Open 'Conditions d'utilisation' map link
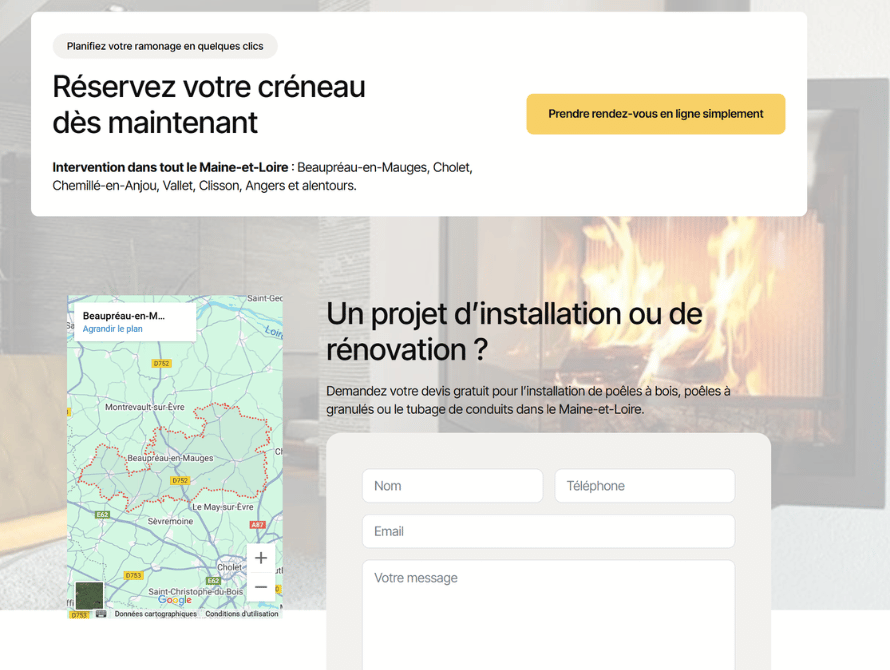The image size is (890, 670). click(242, 614)
